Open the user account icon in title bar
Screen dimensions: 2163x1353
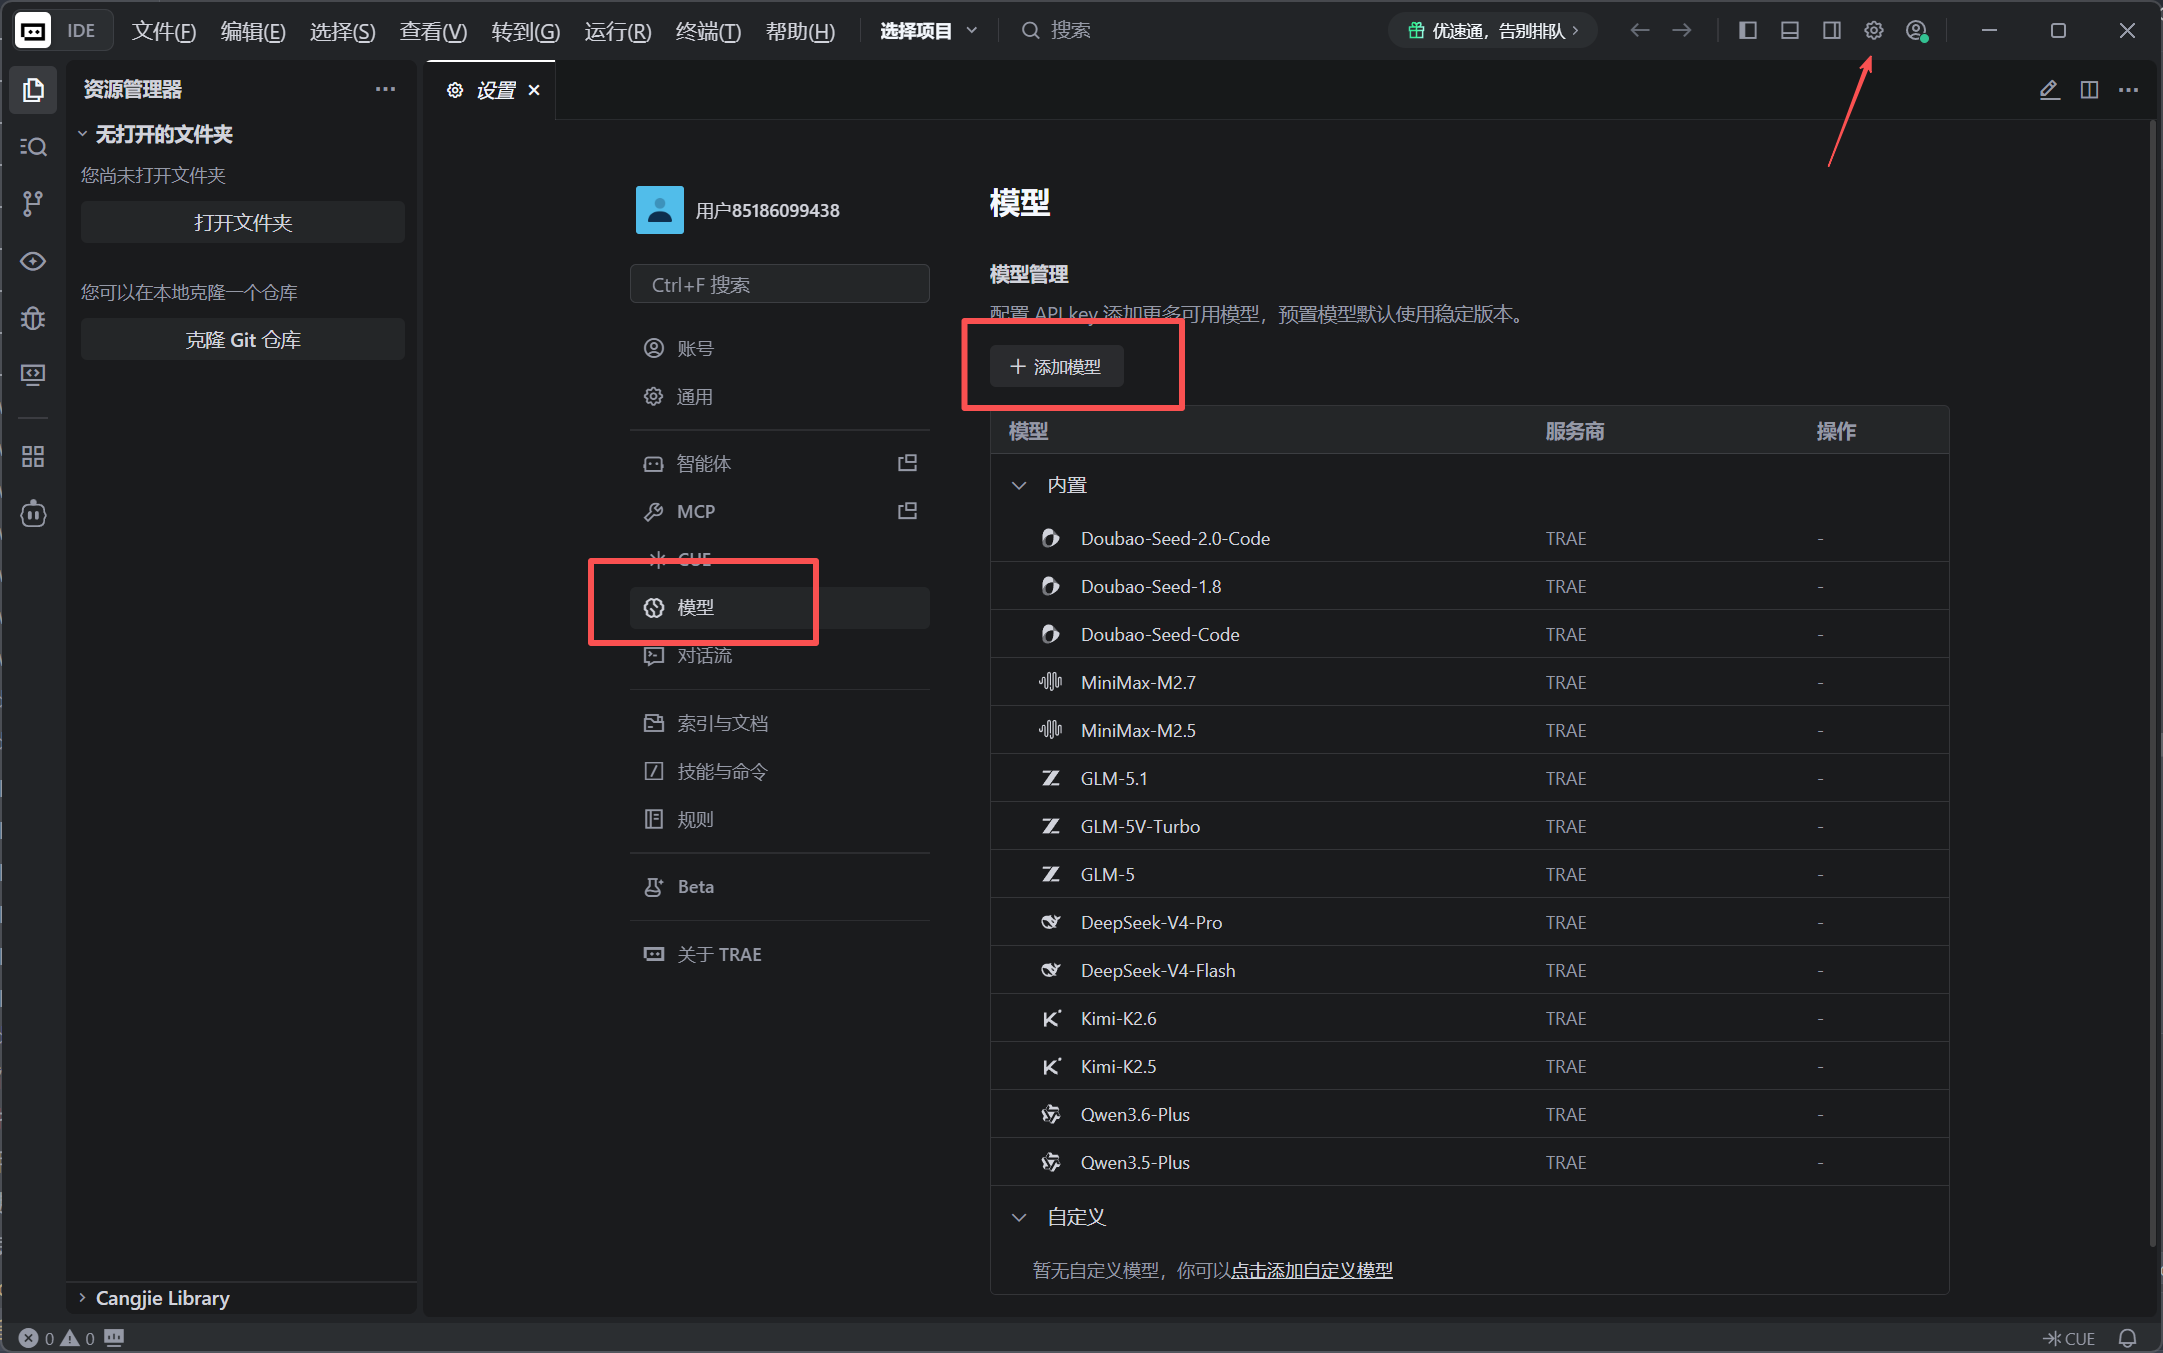(x=1916, y=31)
